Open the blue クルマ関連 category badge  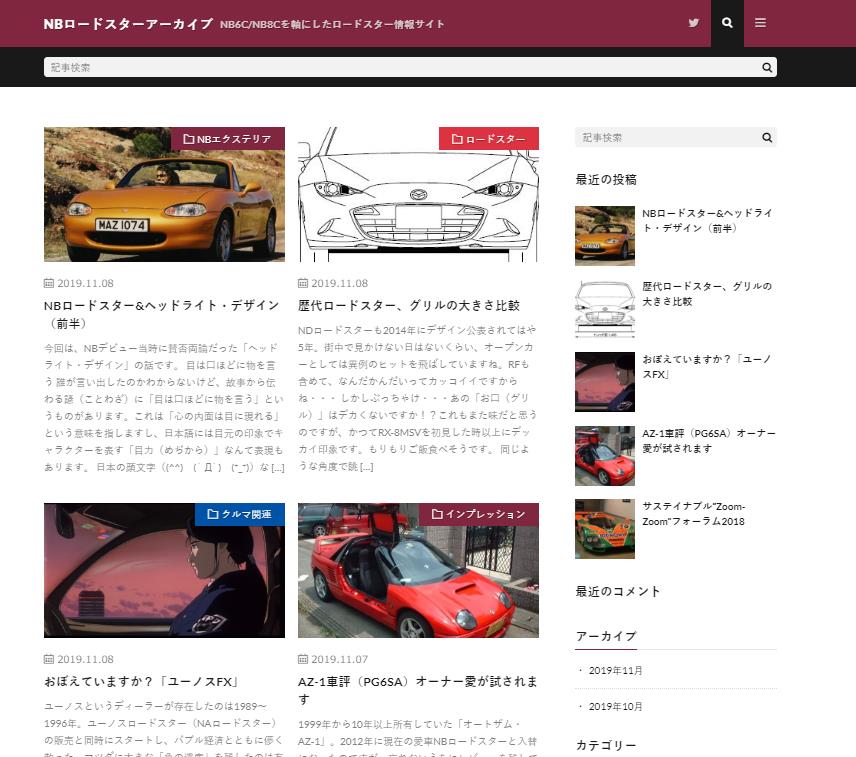click(x=240, y=514)
